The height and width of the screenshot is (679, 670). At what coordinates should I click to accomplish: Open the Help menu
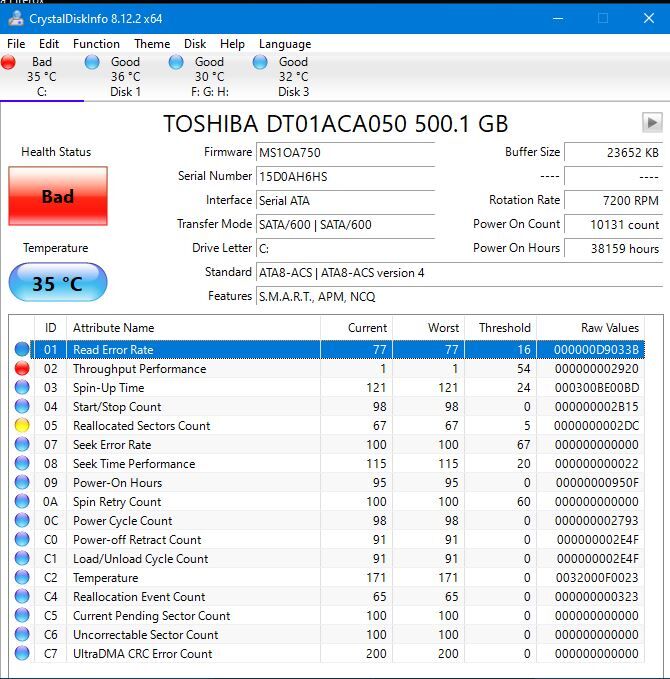[x=232, y=44]
